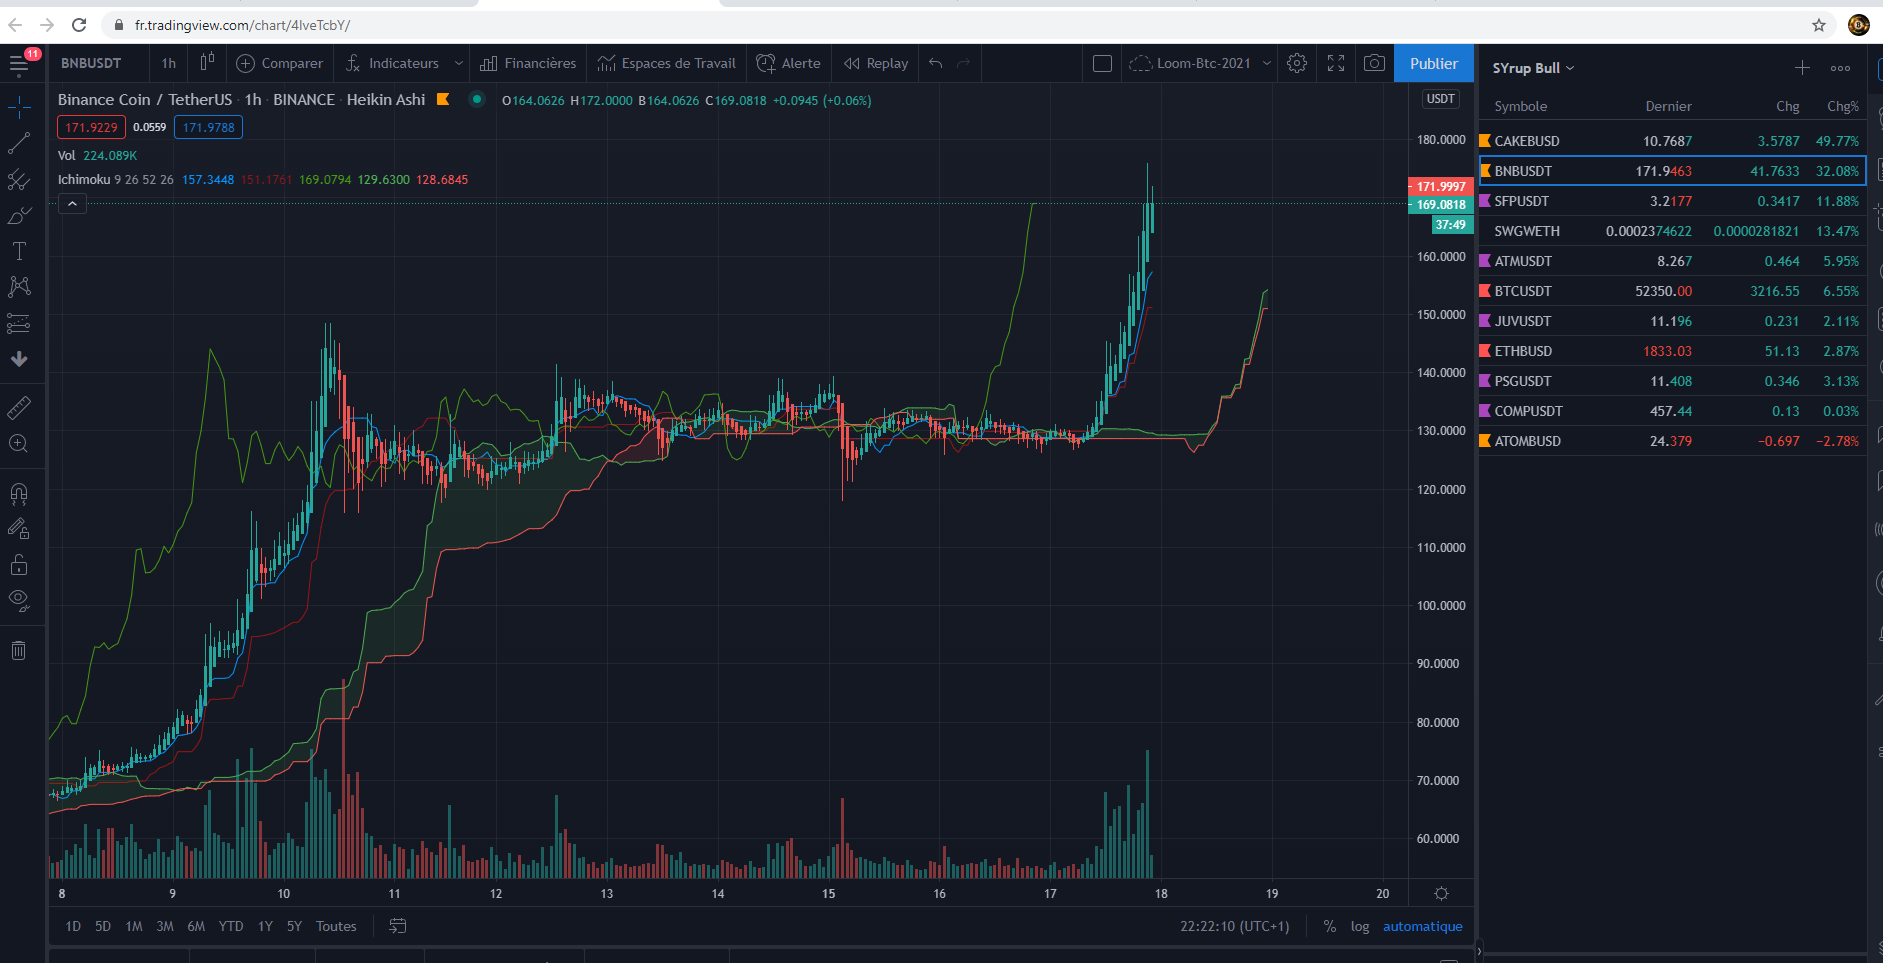Toggle percent scale mode
Screen dimensions: 1883x963
coord(1329,926)
